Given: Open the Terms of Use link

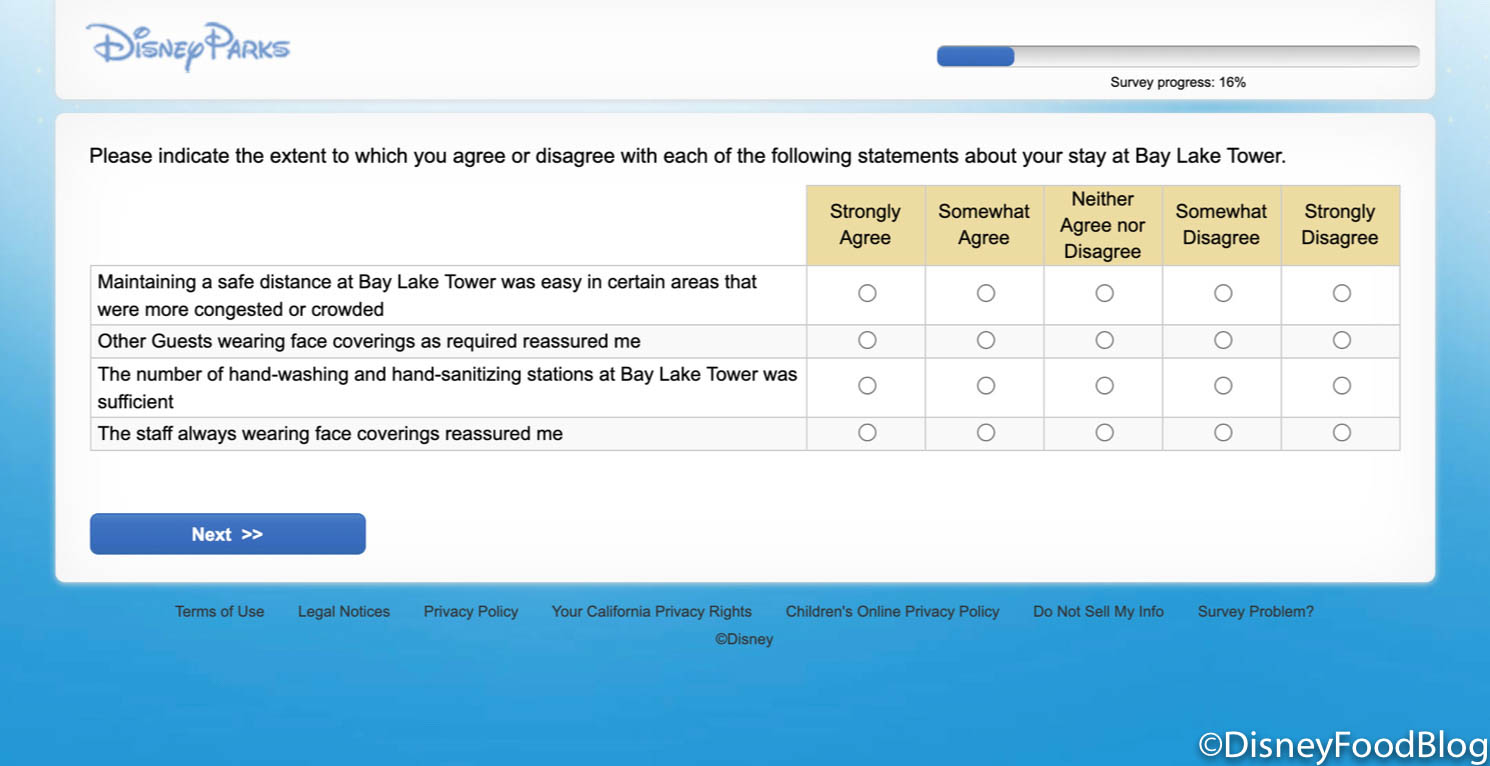Looking at the screenshot, I should coord(219,611).
